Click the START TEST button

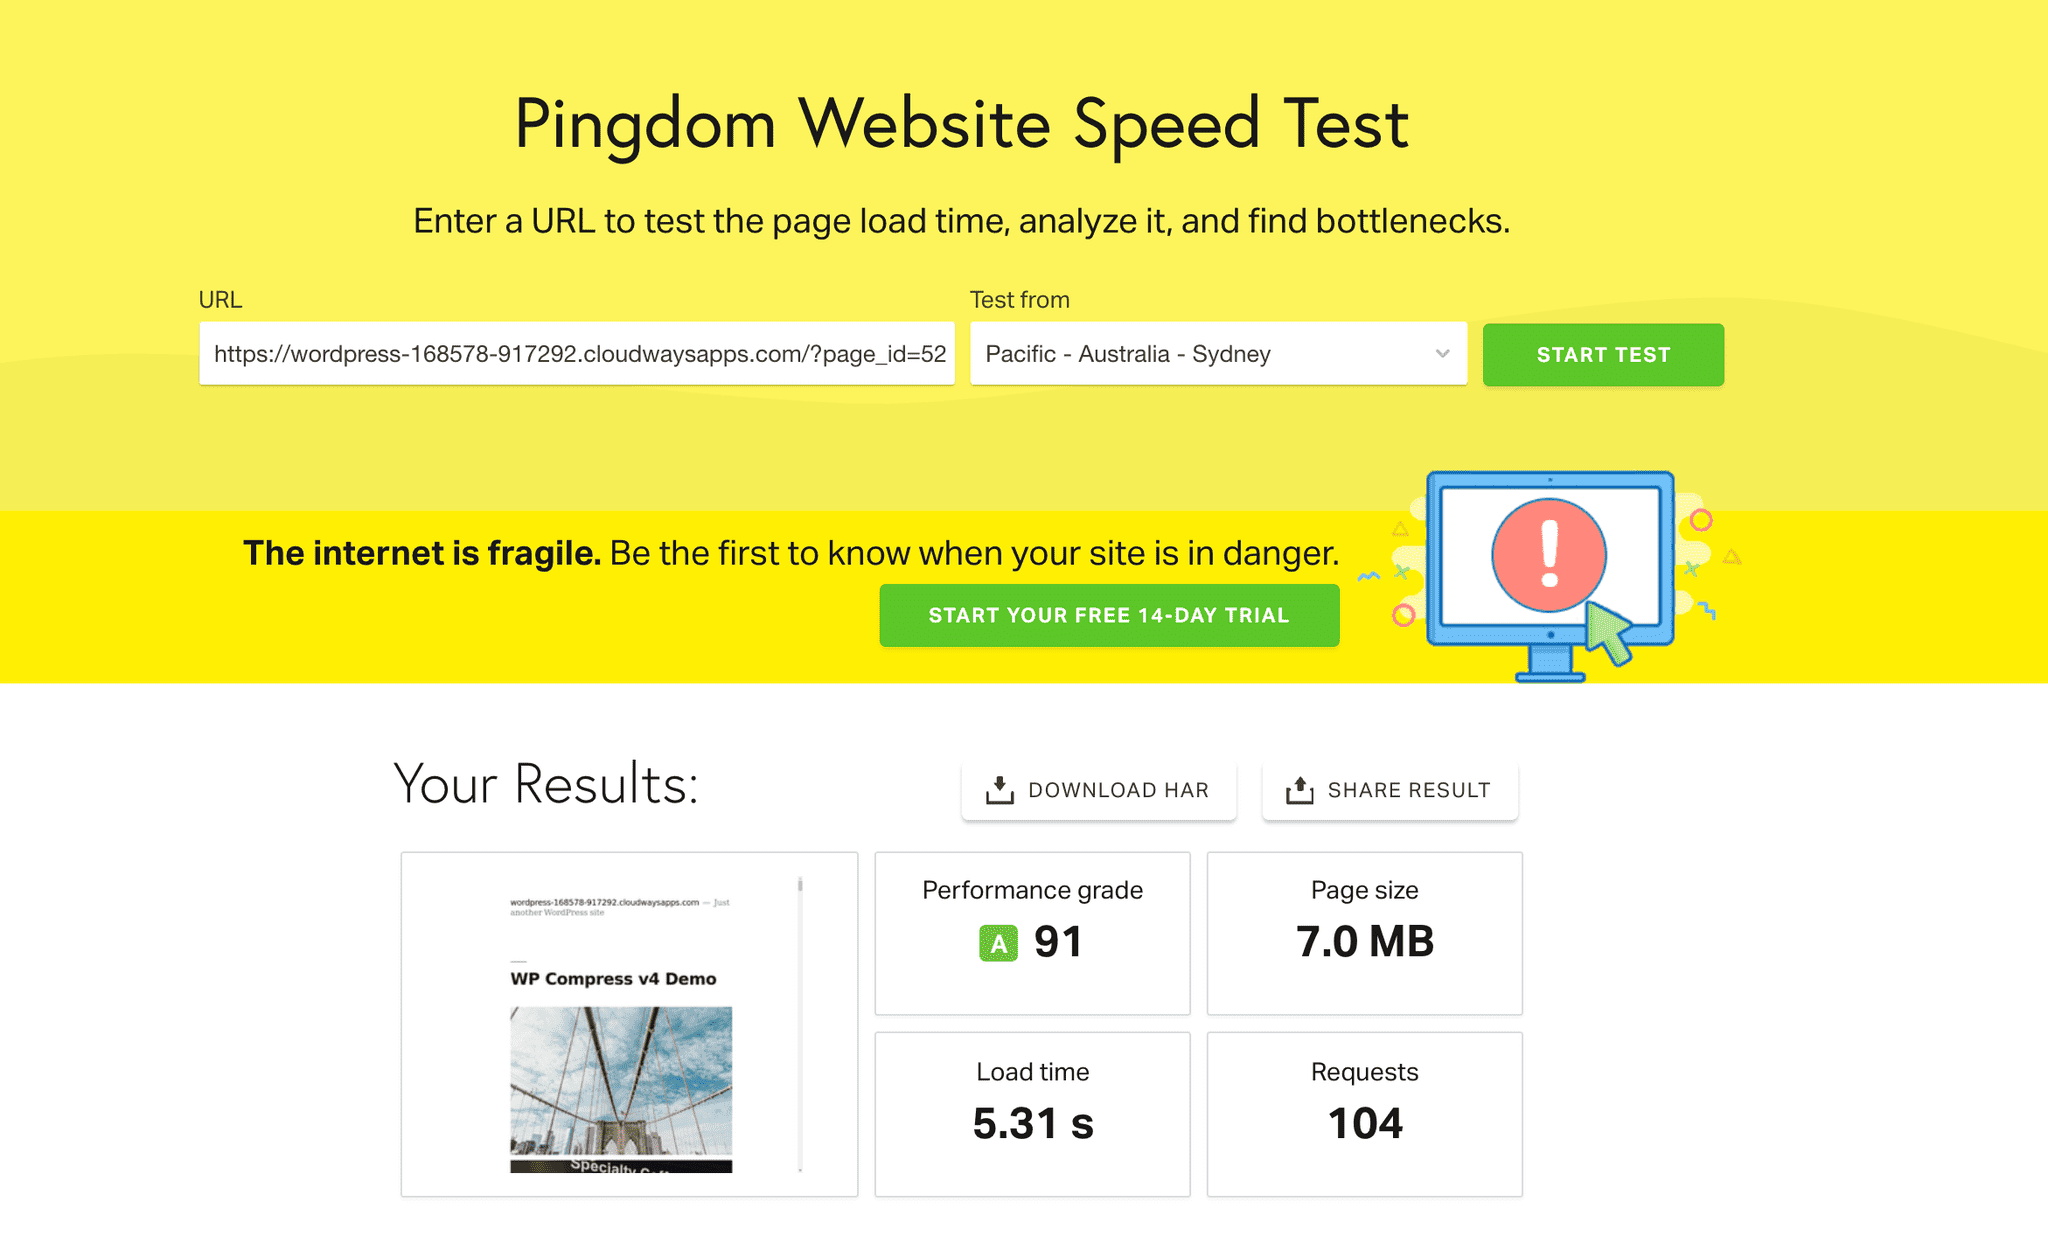pos(1603,354)
